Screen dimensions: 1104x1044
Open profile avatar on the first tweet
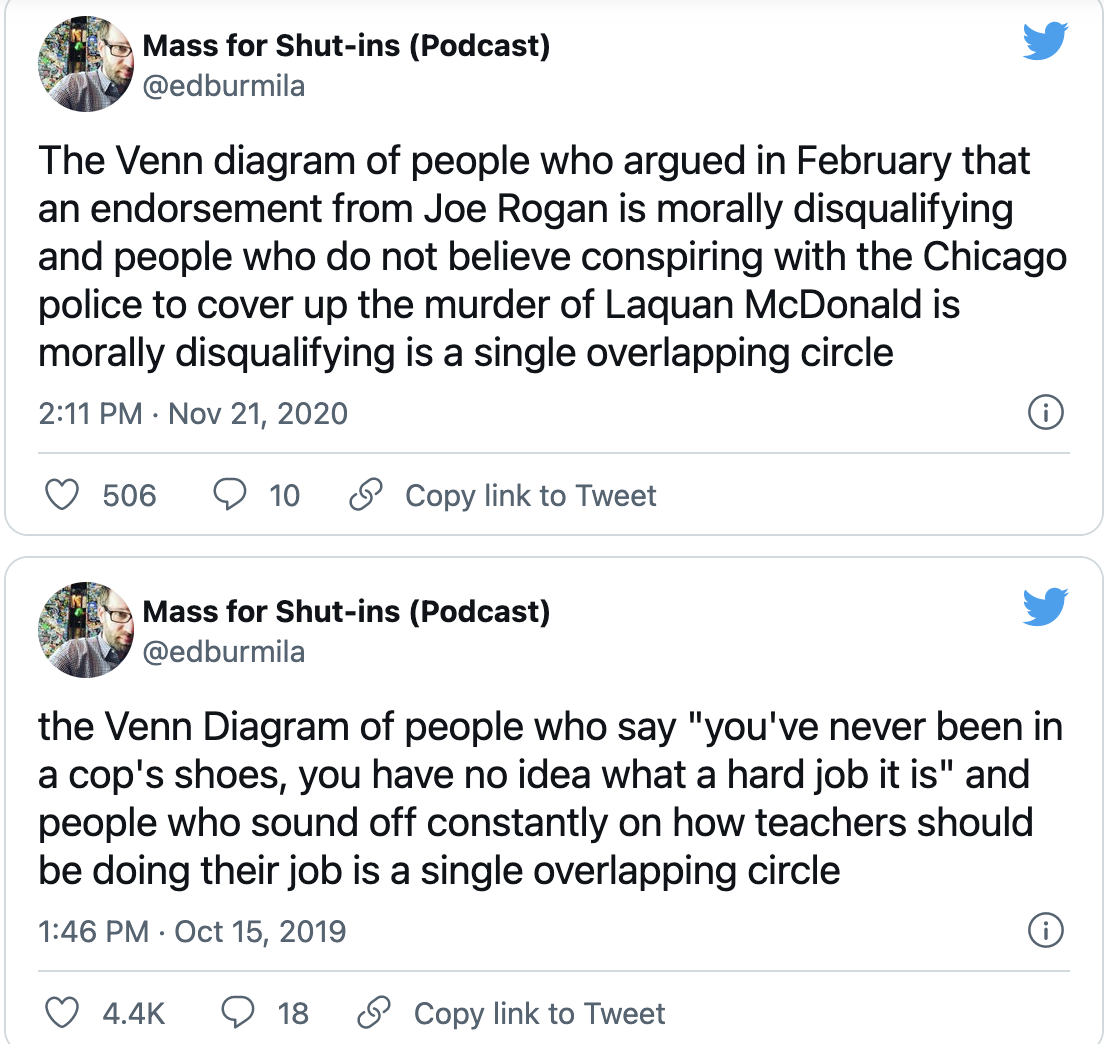[86, 64]
